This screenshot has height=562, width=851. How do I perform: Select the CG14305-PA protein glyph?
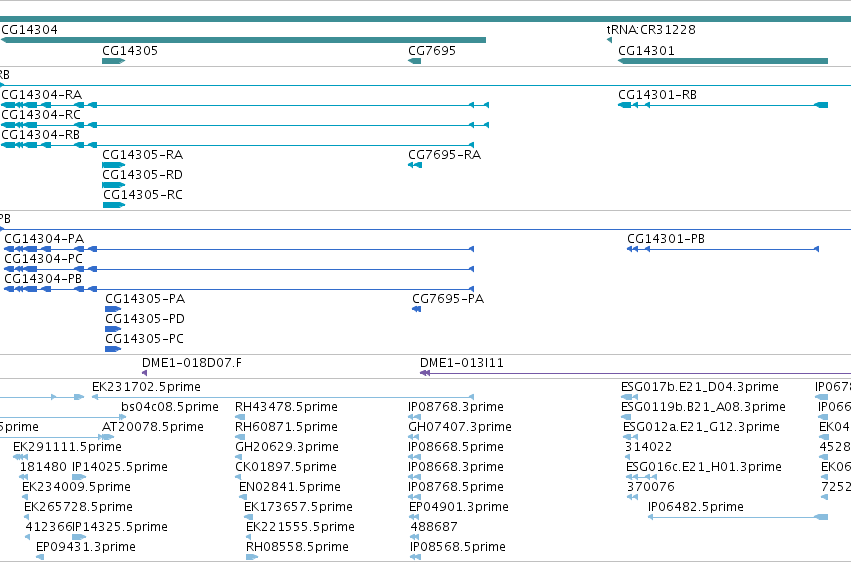(113, 309)
